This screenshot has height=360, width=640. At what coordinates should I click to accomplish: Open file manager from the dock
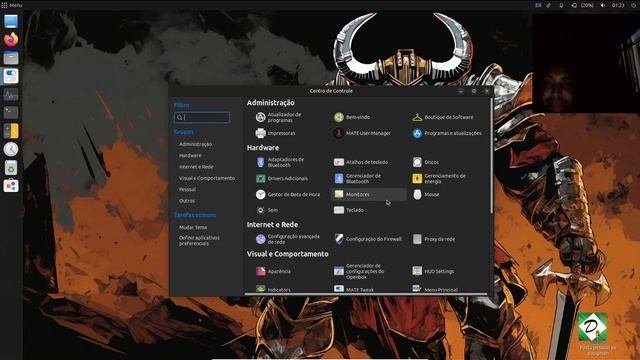coord(11,58)
